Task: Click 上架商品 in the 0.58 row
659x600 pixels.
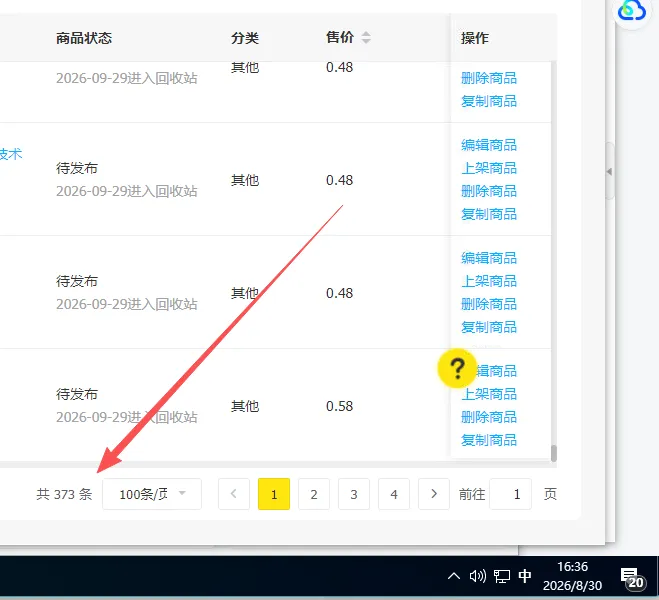Action: click(489, 394)
